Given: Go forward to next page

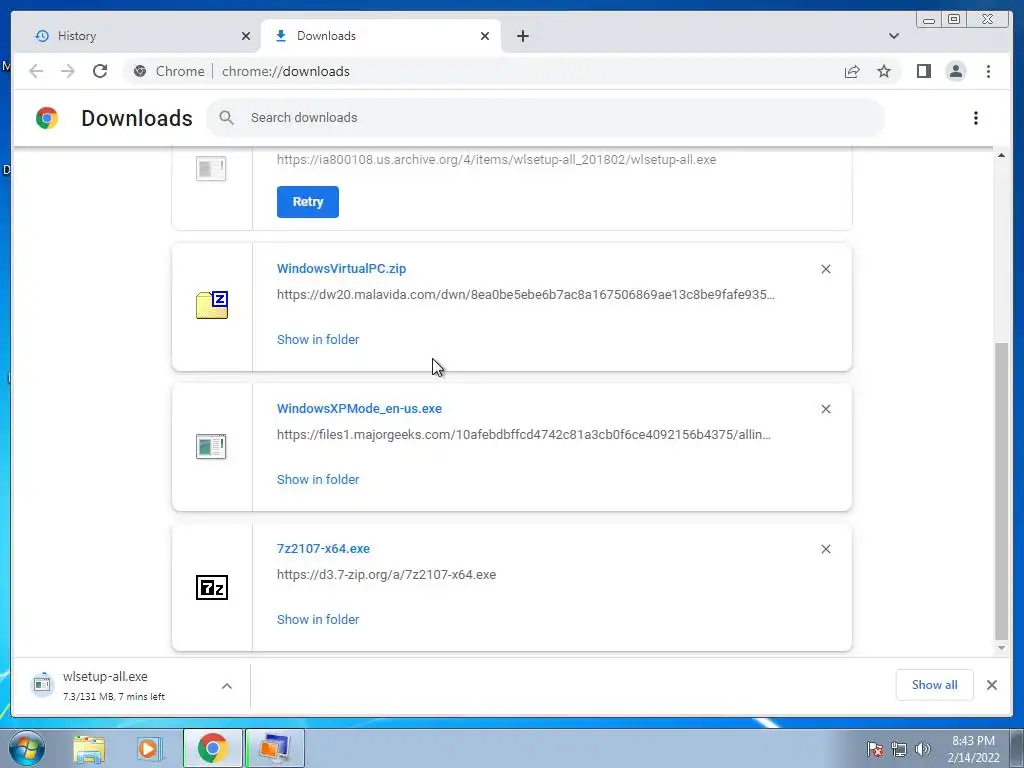Looking at the screenshot, I should (68, 71).
